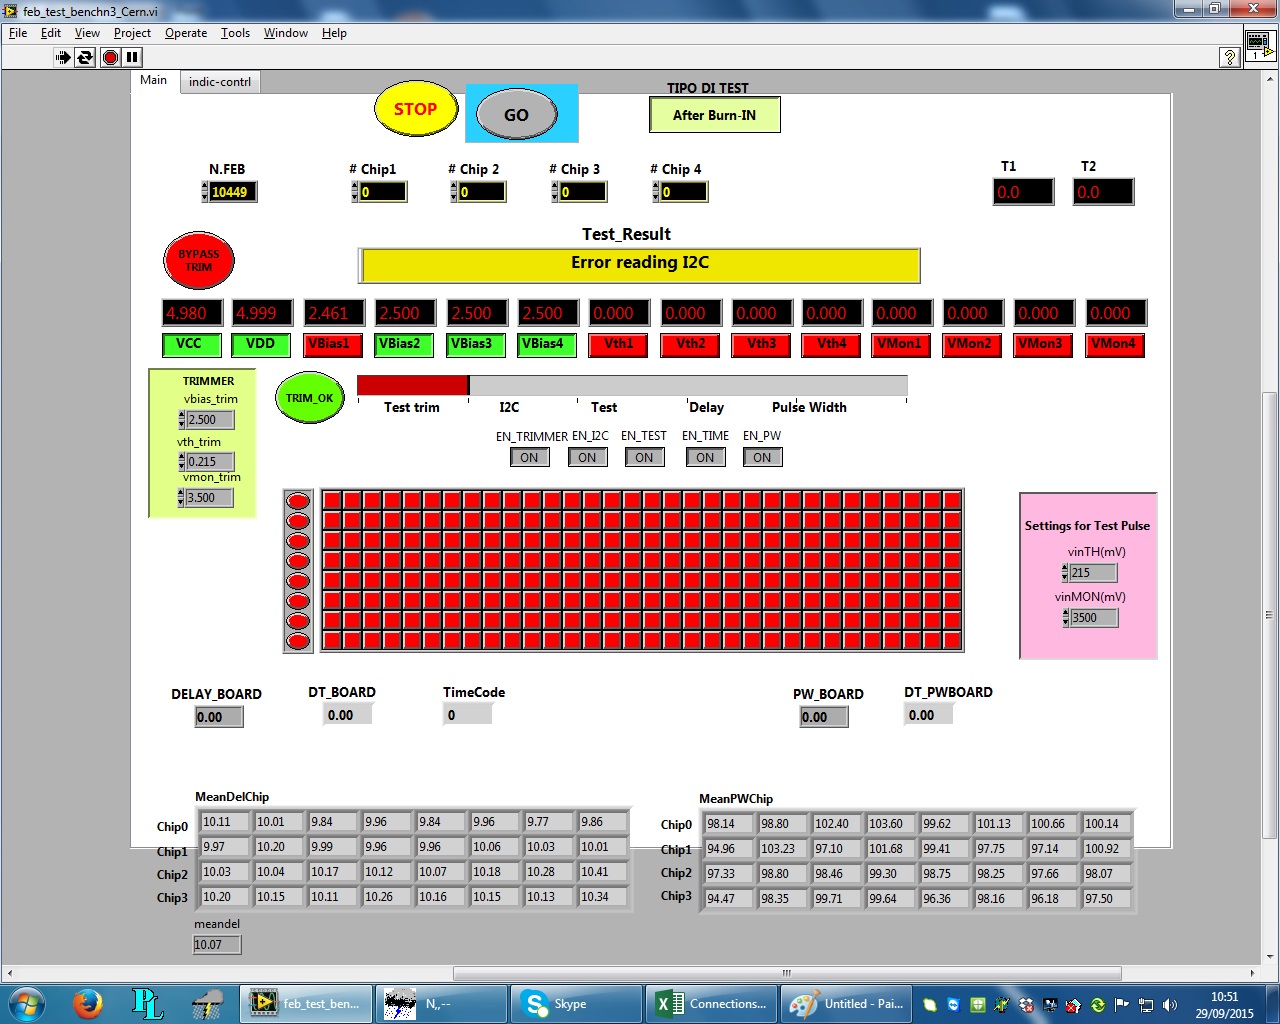The image size is (1280, 1024).
Task: Click the test progress bar
Action: pos(631,385)
